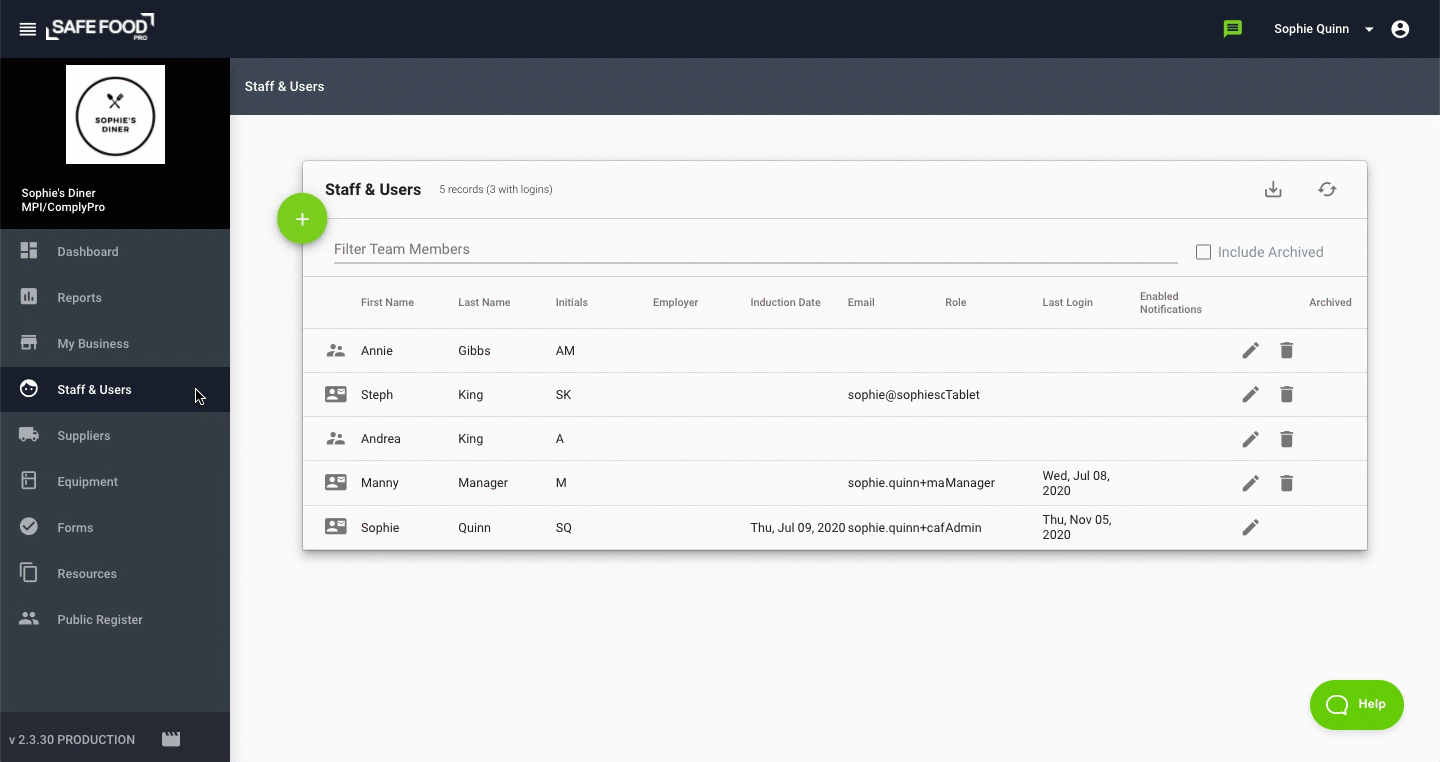Delete Steph King using trash icon
Screen dimensions: 1440x762
(1287, 394)
